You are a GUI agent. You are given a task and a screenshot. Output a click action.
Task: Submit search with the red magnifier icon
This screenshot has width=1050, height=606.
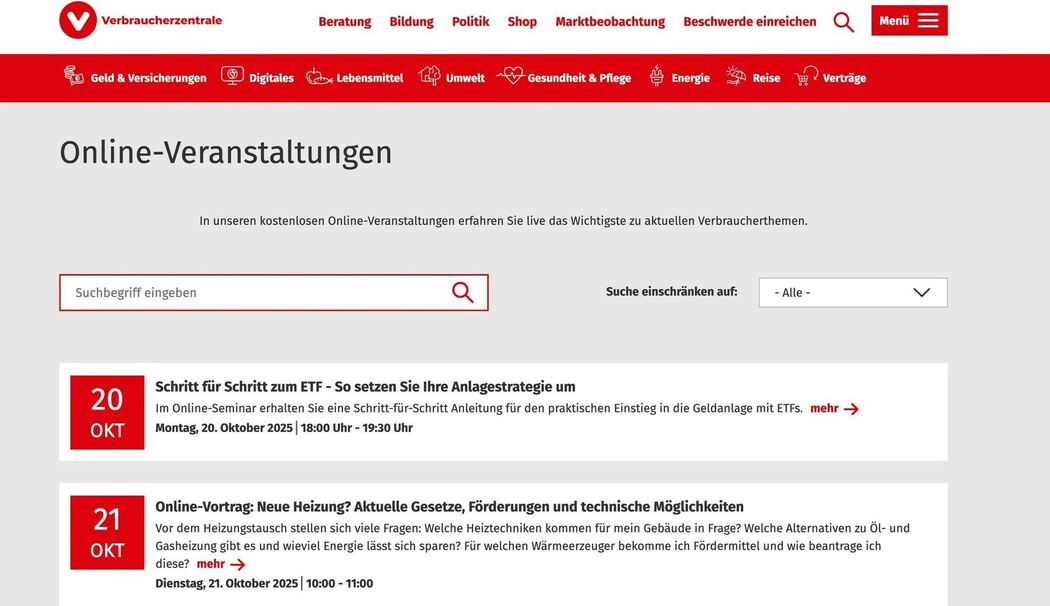[x=462, y=293]
